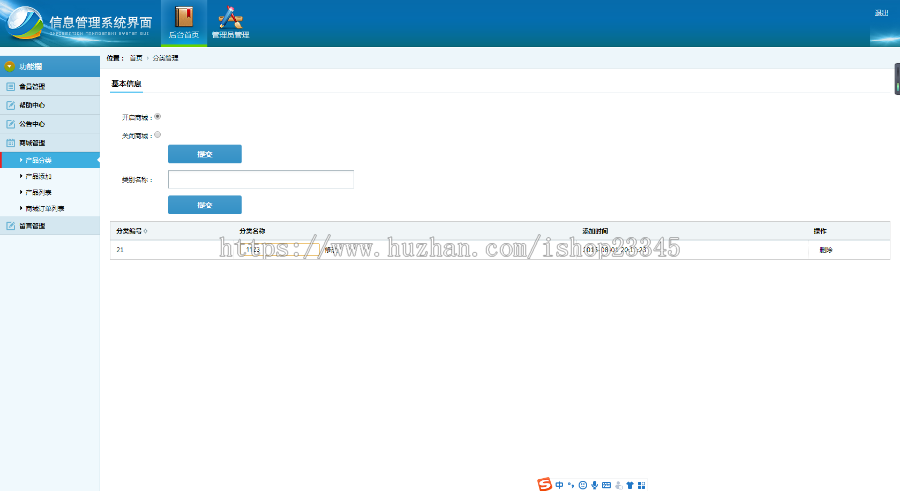This screenshot has height=491, width=900.
Task: Select the 关闭商城 radio button
Action: (157, 135)
